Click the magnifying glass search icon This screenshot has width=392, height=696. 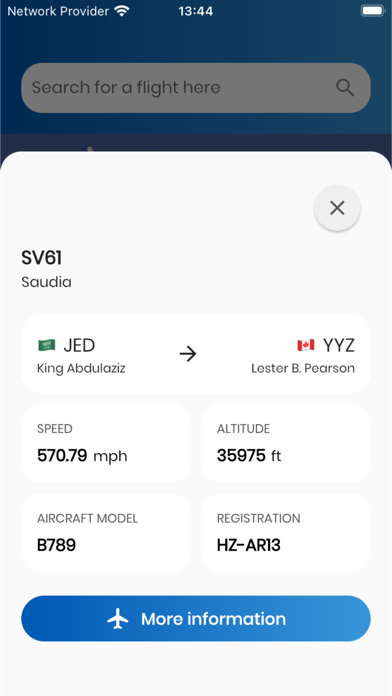(345, 87)
